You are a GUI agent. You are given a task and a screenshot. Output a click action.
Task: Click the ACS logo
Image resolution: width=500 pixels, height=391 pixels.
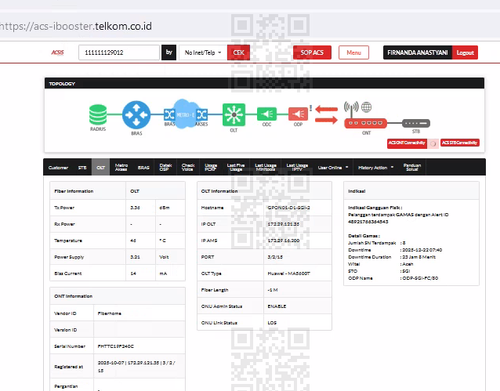57,52
